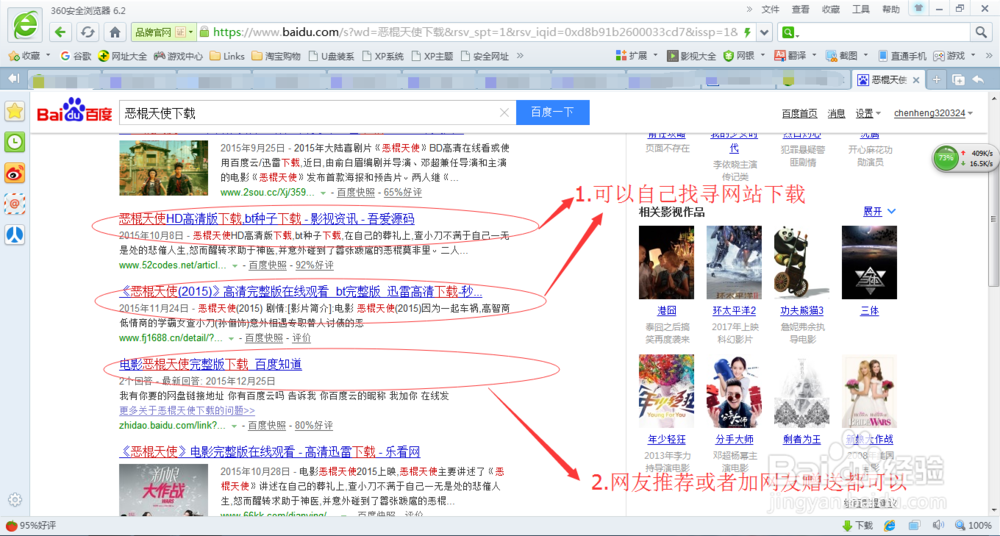Open the chenheng320324 account dropdown
This screenshot has height=536, width=1000.
tap(934, 113)
